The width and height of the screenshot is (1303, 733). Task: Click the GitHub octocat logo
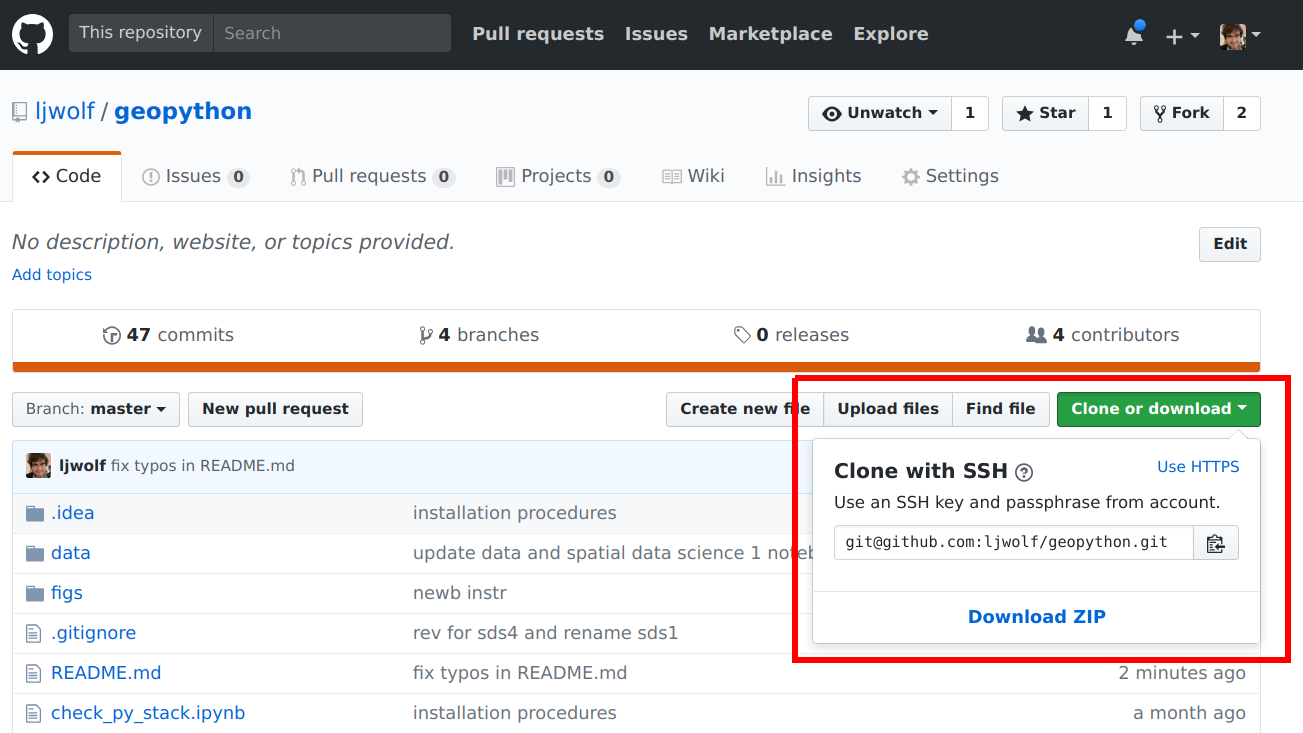pos(32,34)
